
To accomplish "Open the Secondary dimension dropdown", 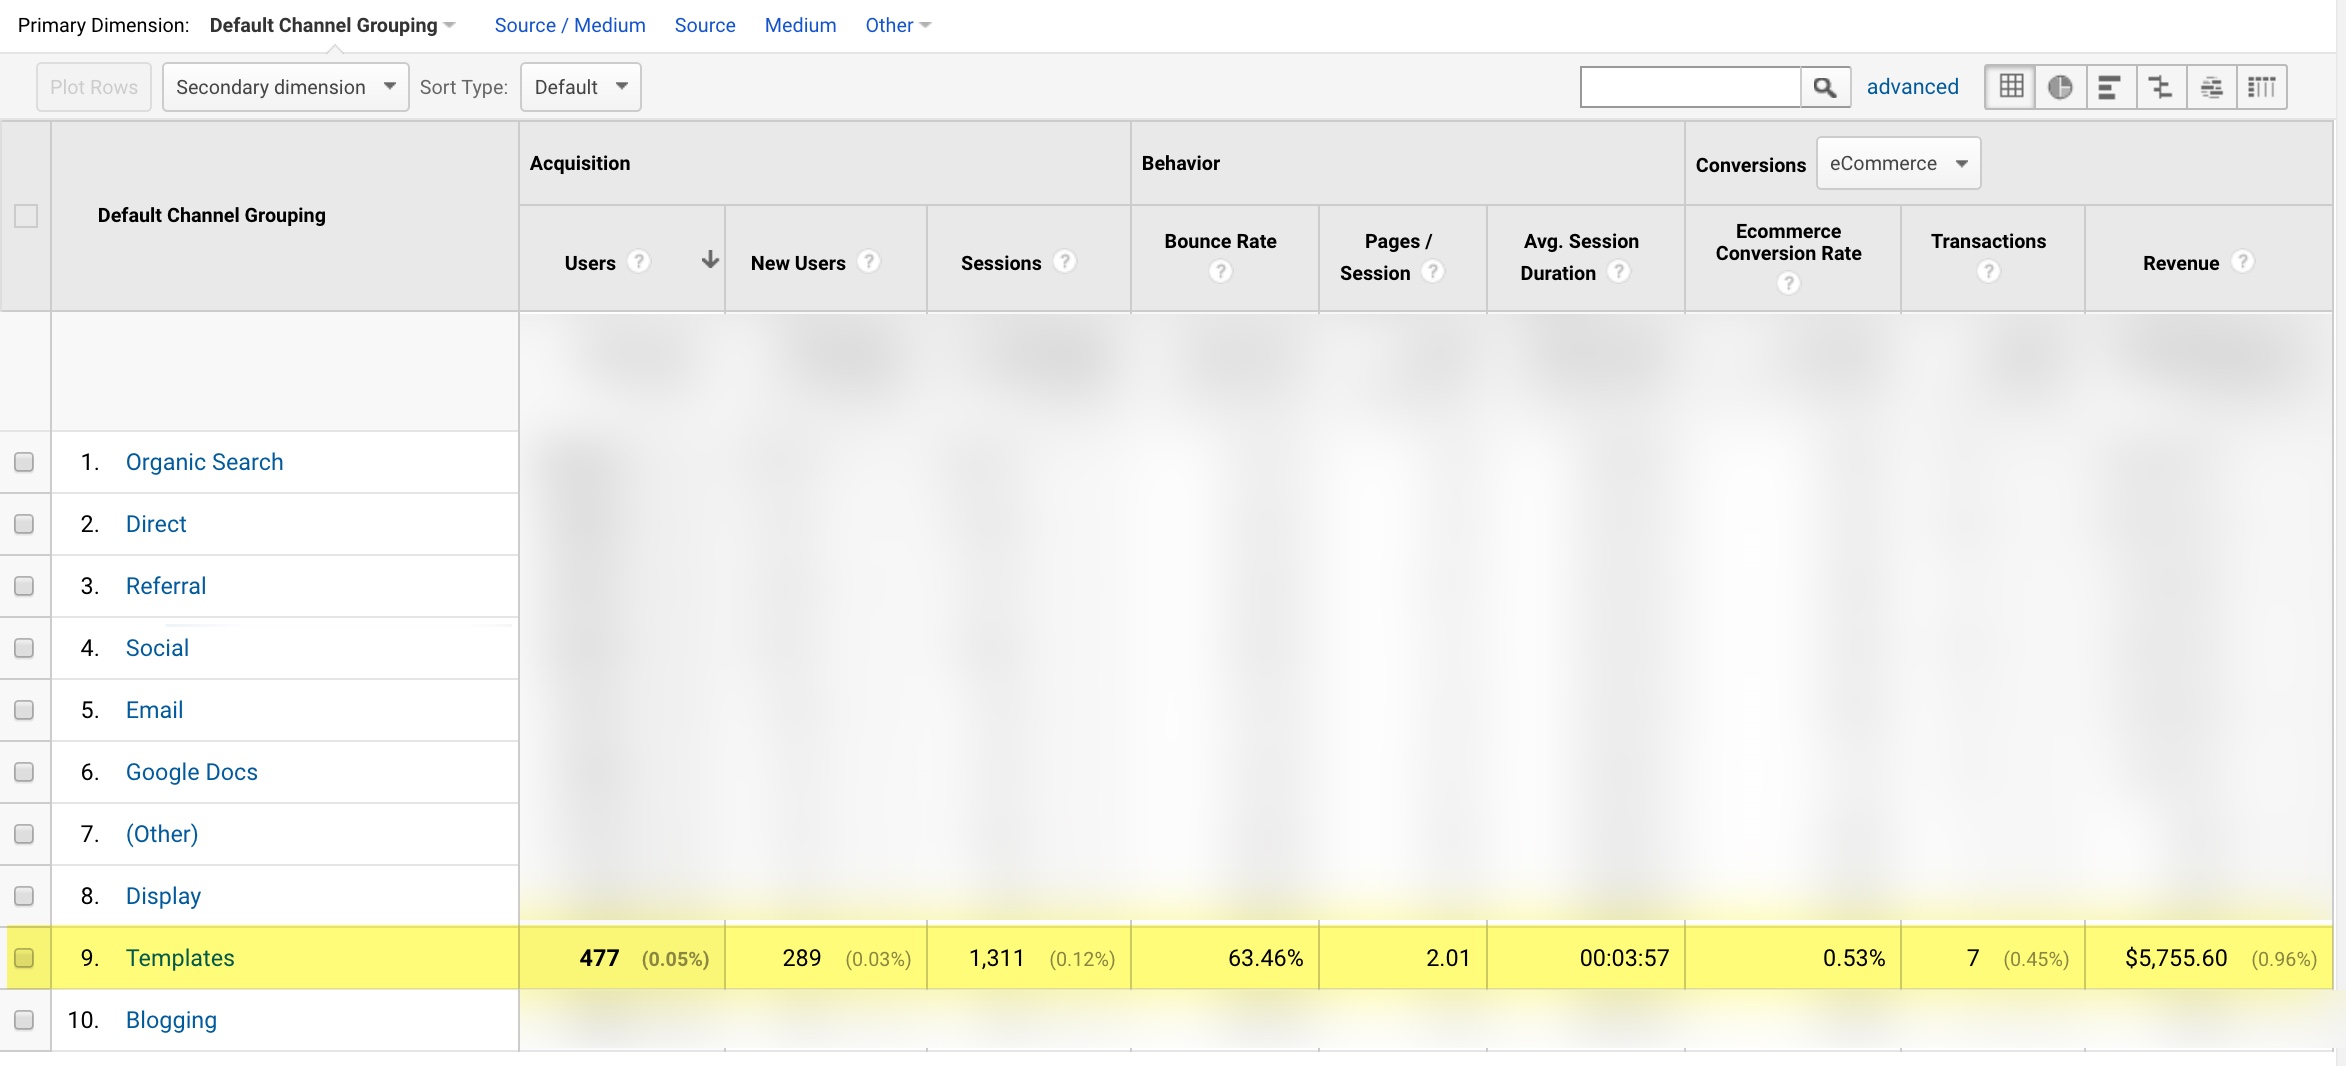I will click(285, 87).
